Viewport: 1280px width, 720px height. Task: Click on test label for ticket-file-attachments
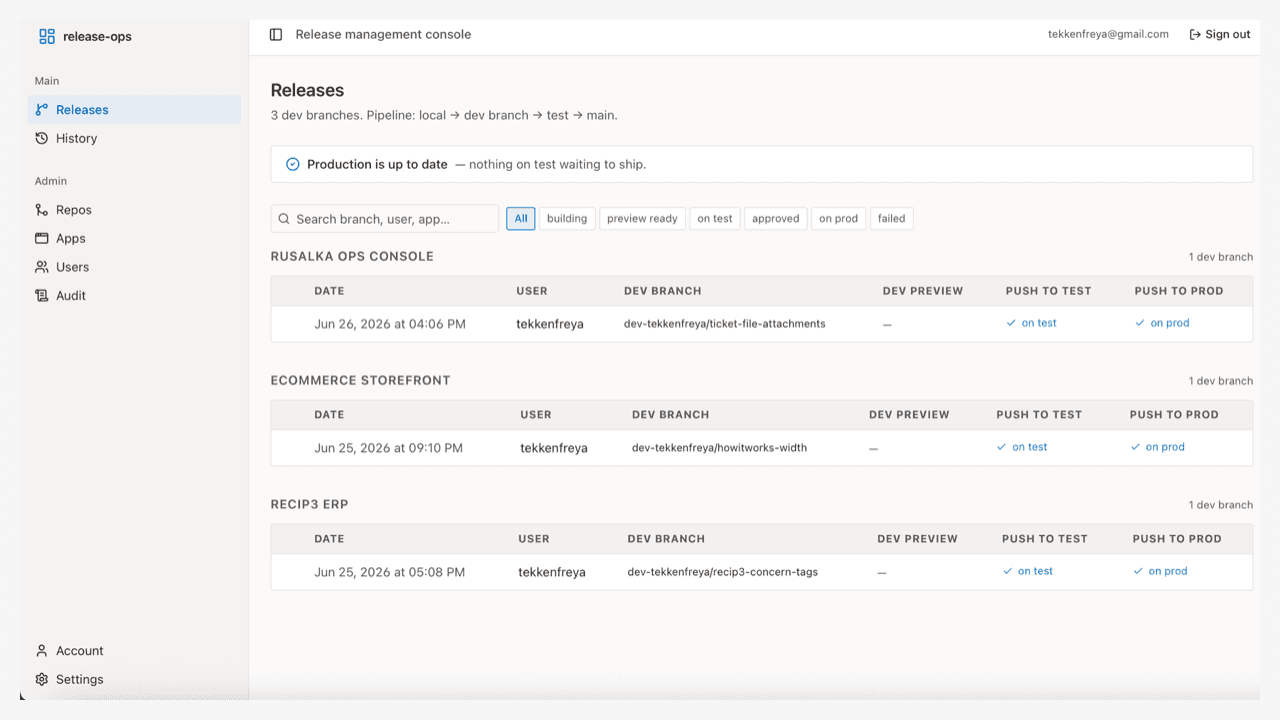1039,323
